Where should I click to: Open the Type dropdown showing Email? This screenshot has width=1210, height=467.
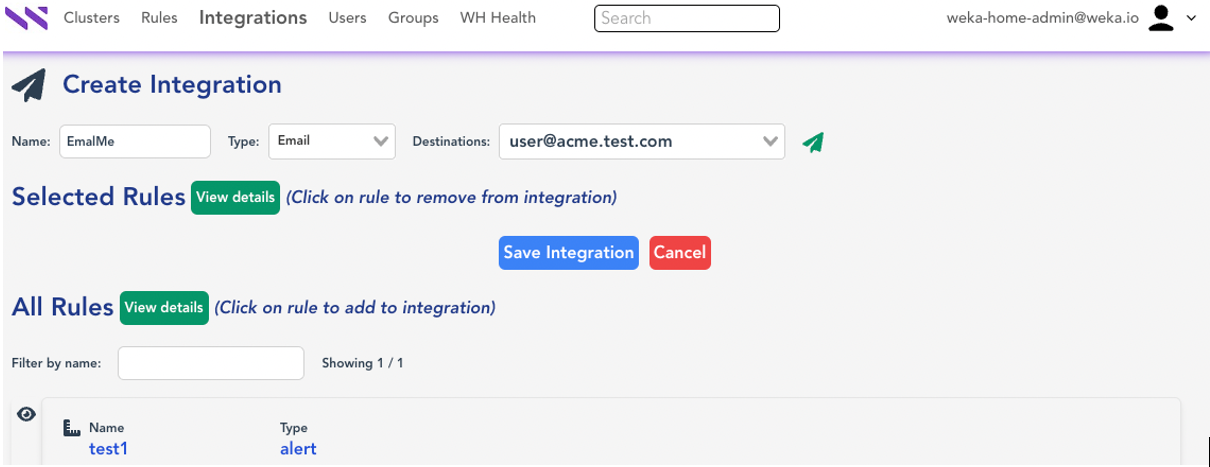point(332,141)
